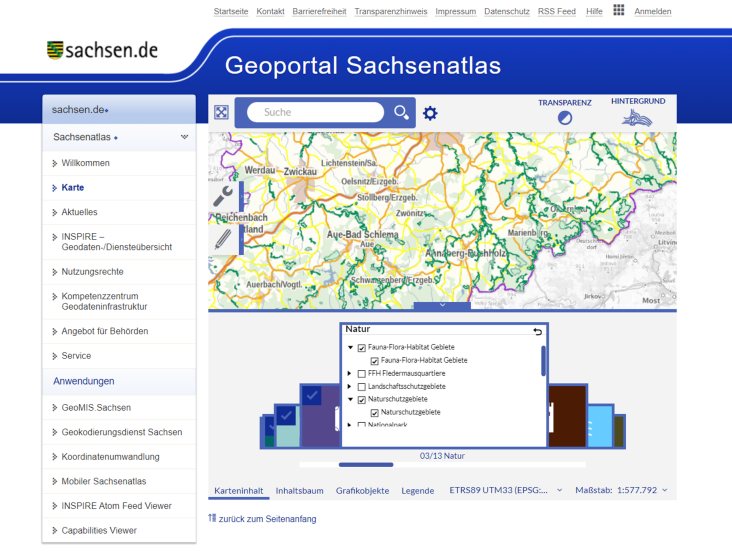Switch to Grafikobjekte tab
Viewport: 732px width, 557px height.
[362, 491]
